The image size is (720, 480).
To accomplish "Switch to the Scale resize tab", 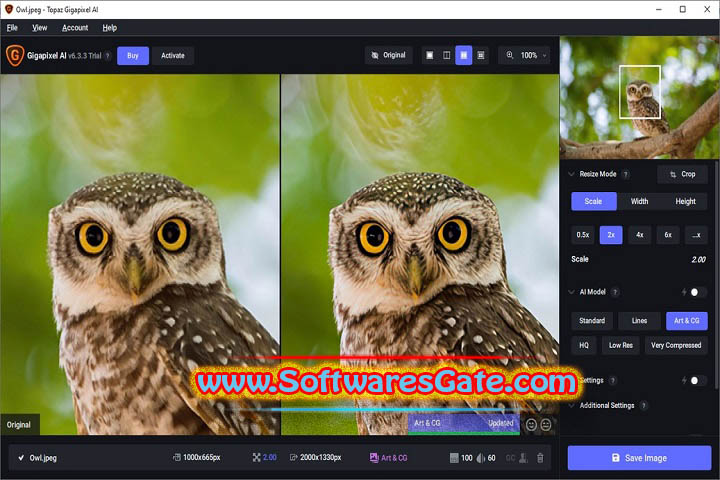I will (594, 201).
